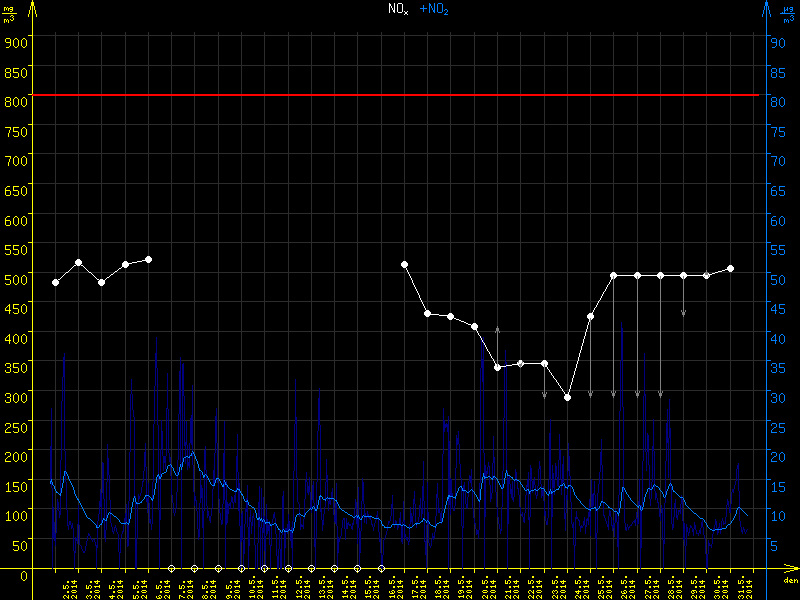The width and height of the screenshot is (800, 600).
Task: Click the blue +NO2 legend label
Action: pos(434,9)
